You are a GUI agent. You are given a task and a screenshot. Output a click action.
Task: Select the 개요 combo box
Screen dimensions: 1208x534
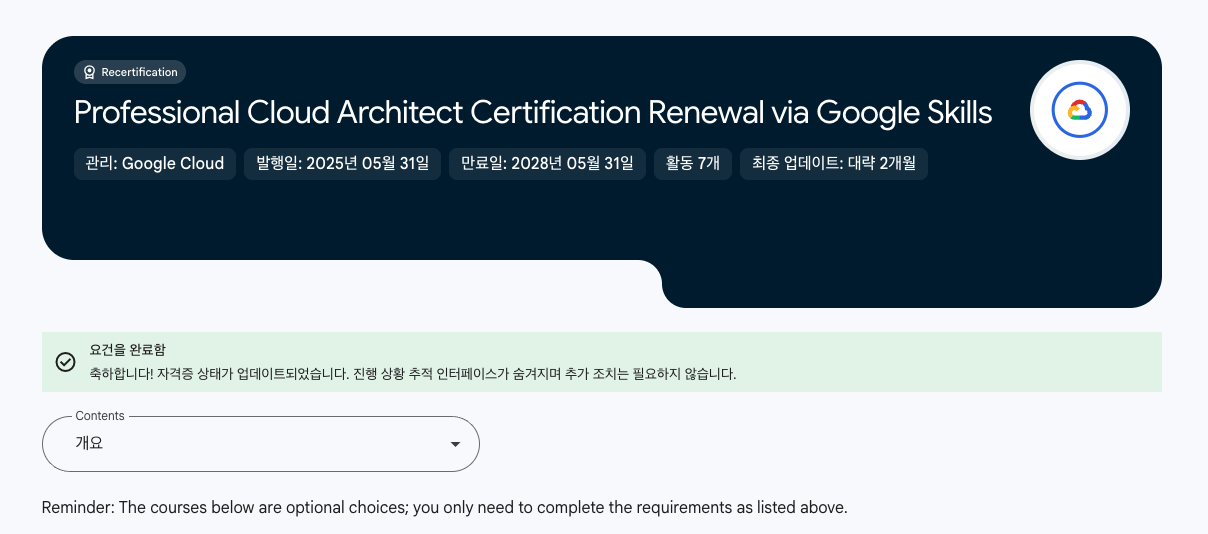[261, 444]
